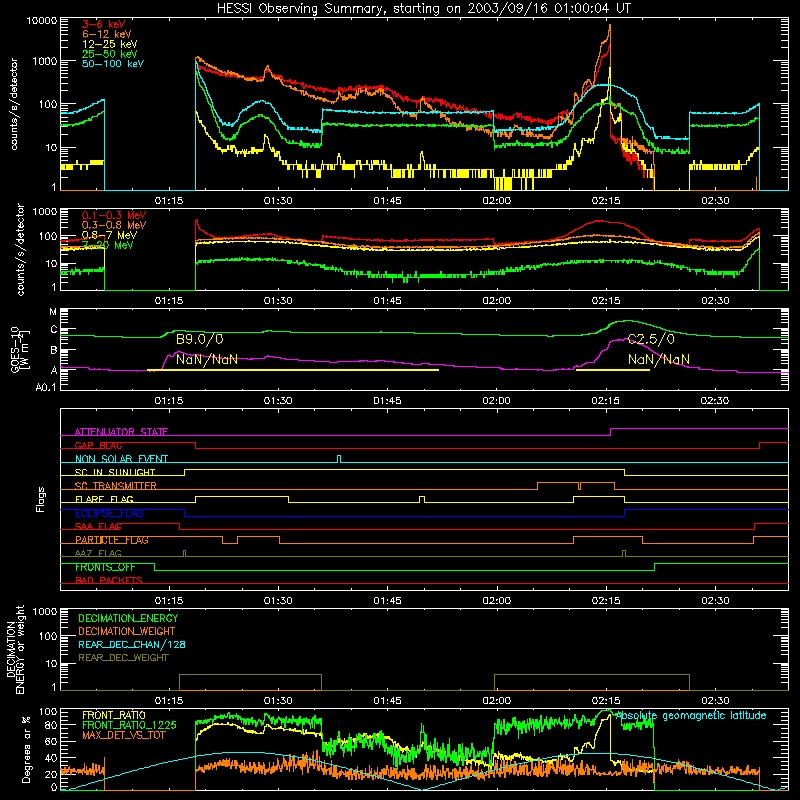Select the GAP_FLAG label
This screenshot has height=800, width=800.
click(98, 445)
